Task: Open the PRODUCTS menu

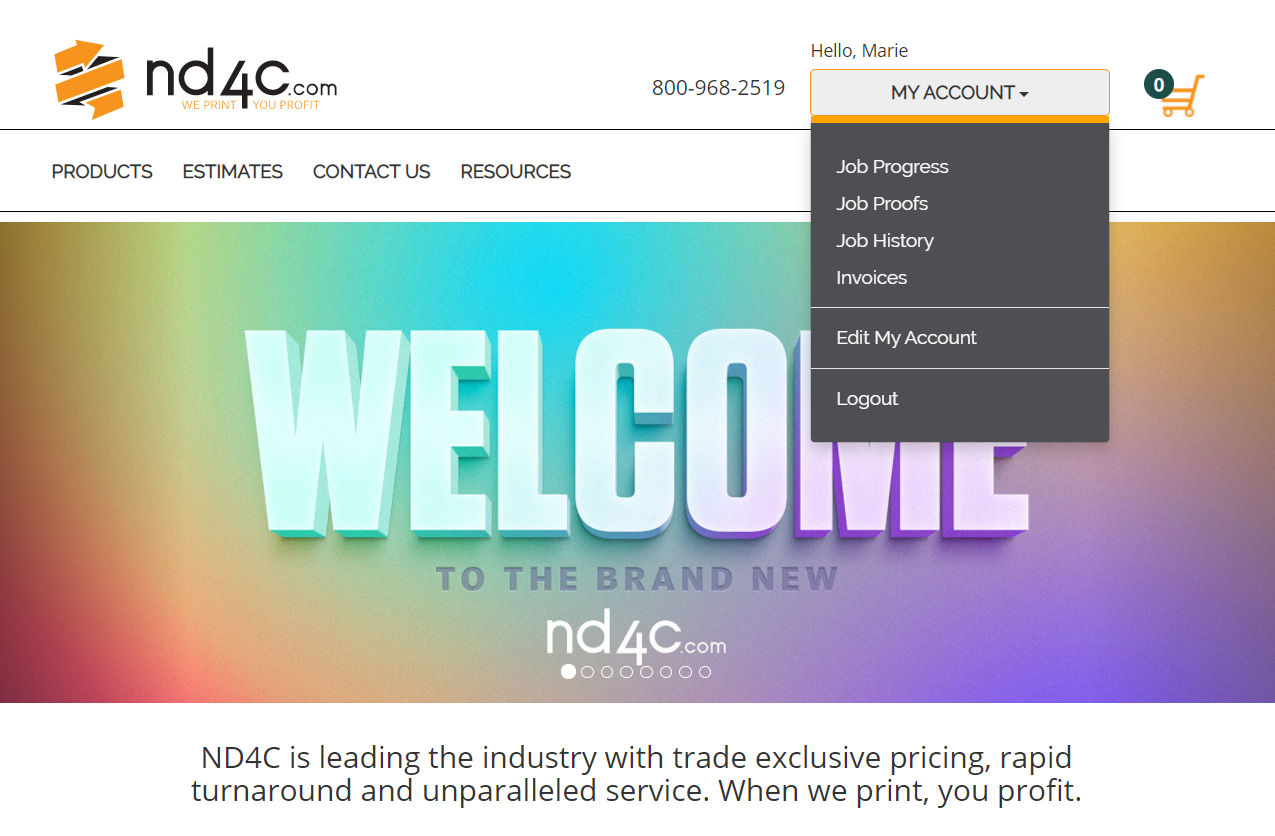Action: (x=102, y=172)
